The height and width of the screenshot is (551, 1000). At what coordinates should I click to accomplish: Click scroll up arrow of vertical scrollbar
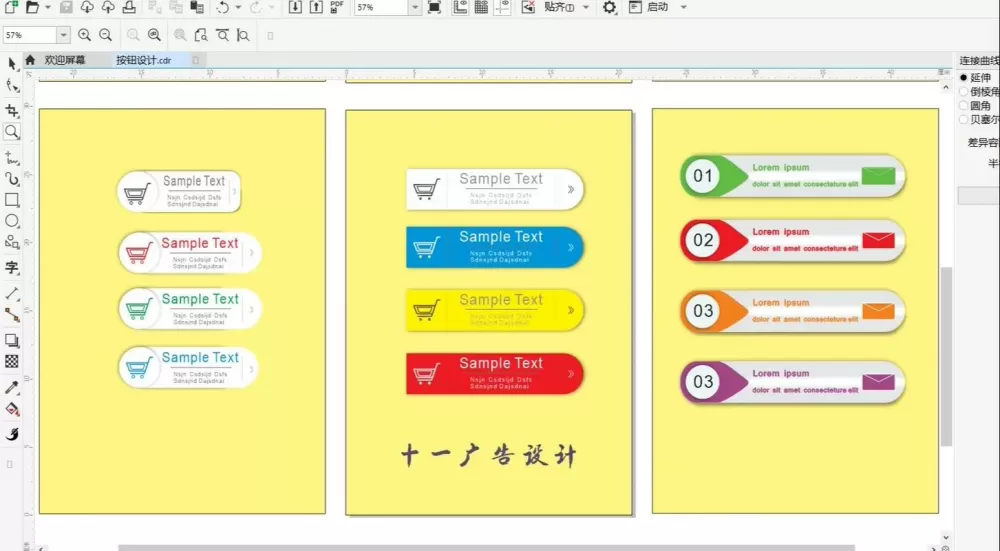pos(946,87)
